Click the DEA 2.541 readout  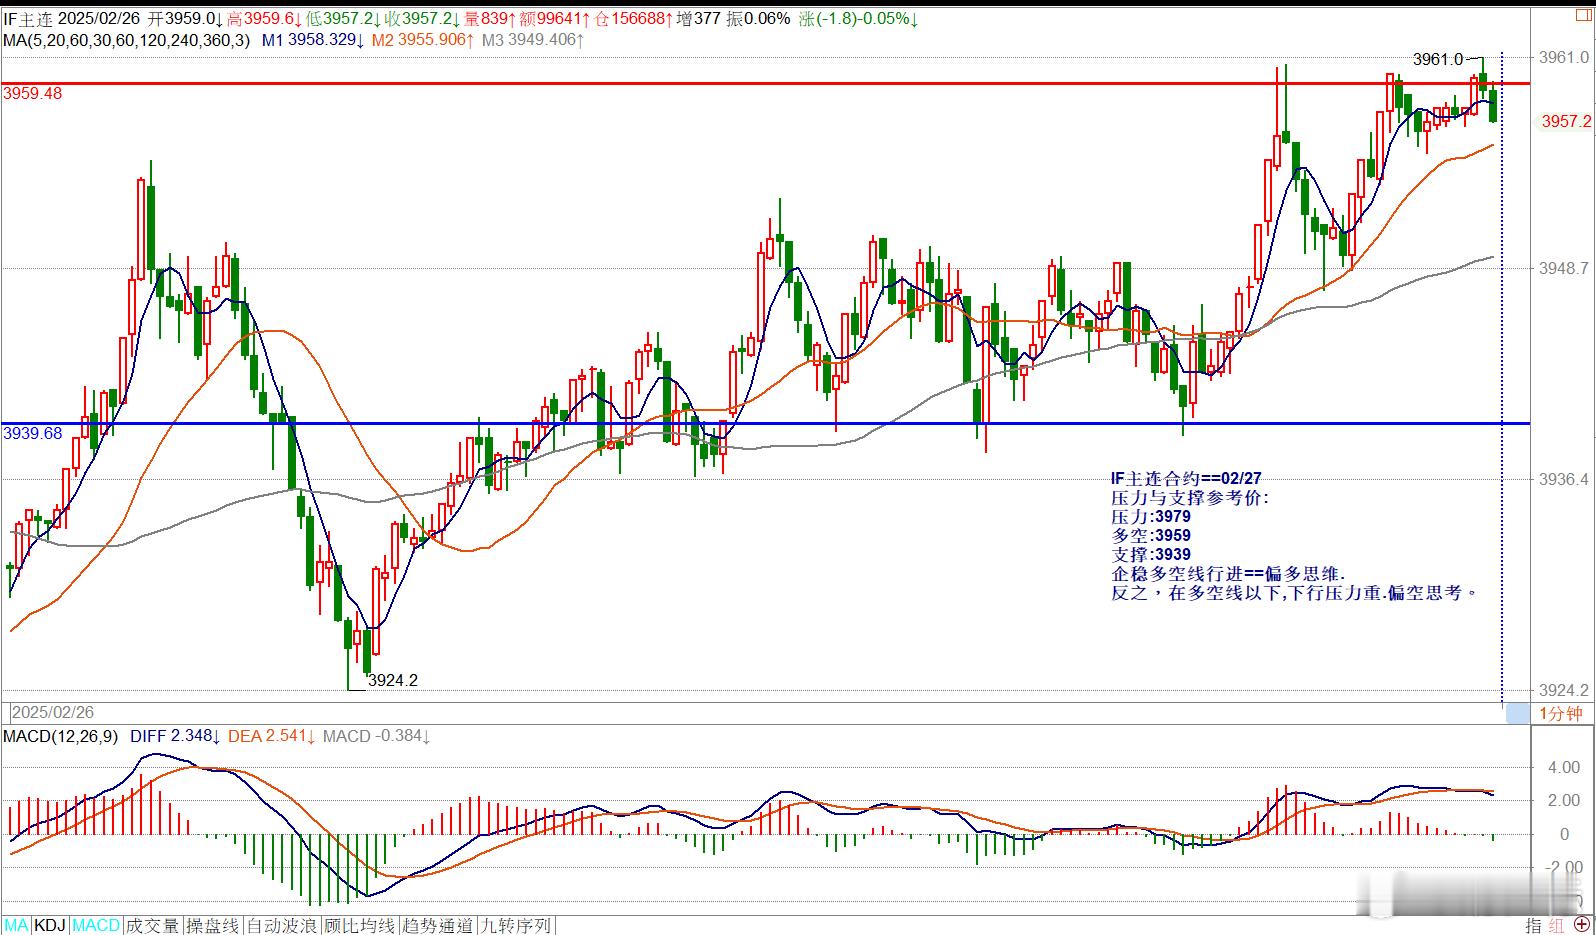click(x=272, y=736)
